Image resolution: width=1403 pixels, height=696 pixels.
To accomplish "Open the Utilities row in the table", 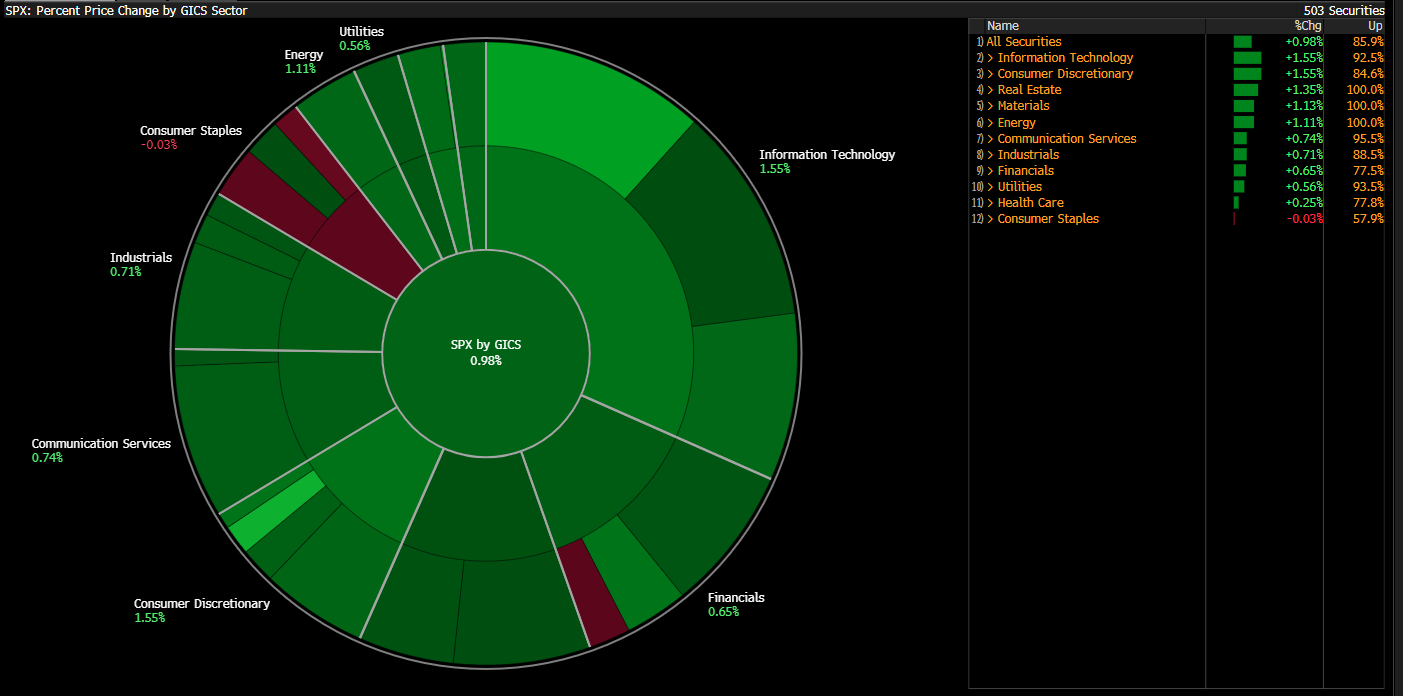I will pyautogui.click(x=1019, y=187).
